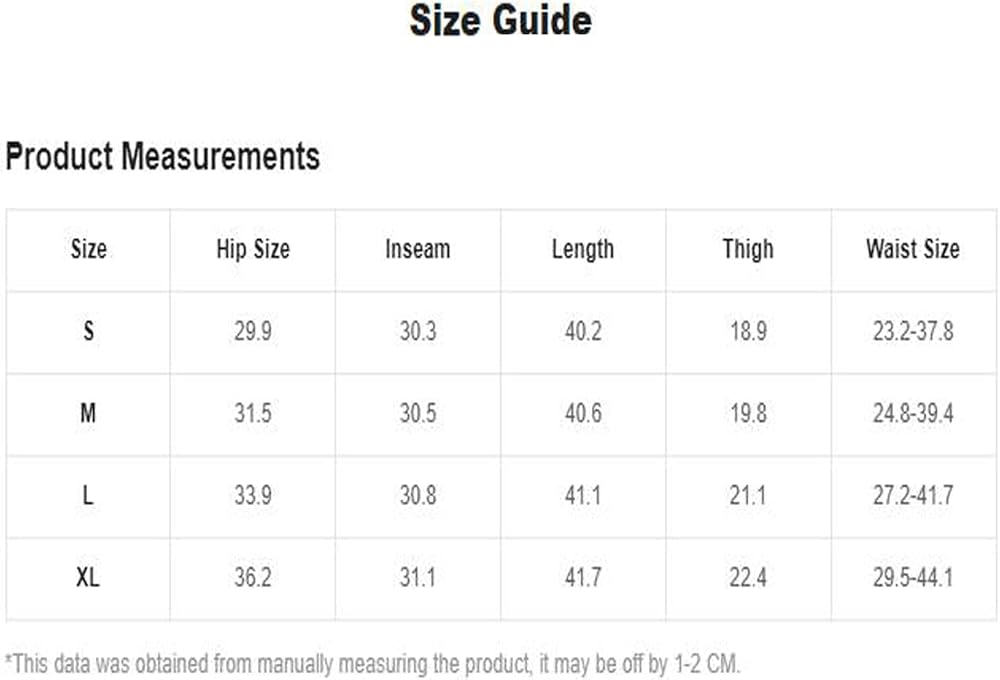Click the Size column header
The width and height of the screenshot is (1000, 680).
[89, 249]
